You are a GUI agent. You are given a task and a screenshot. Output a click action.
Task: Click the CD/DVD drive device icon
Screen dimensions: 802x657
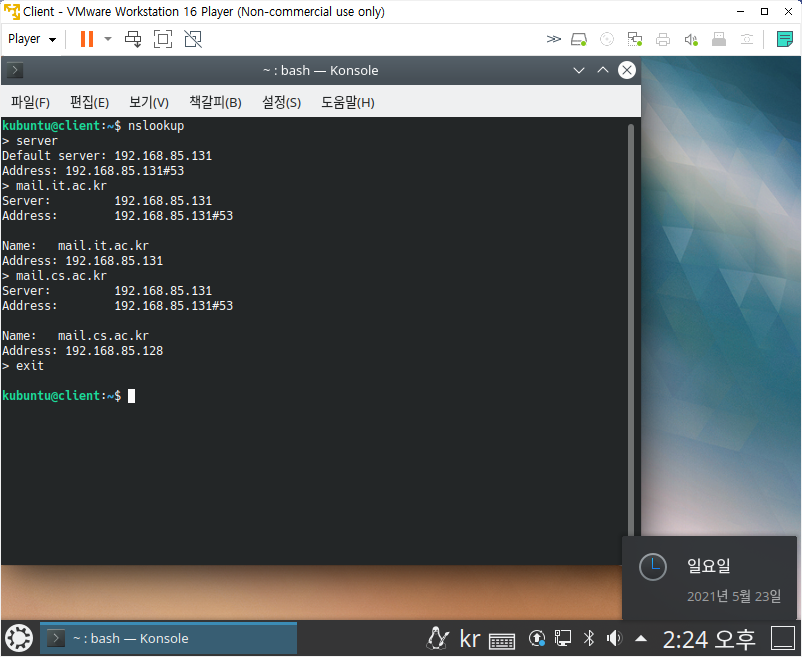607,39
